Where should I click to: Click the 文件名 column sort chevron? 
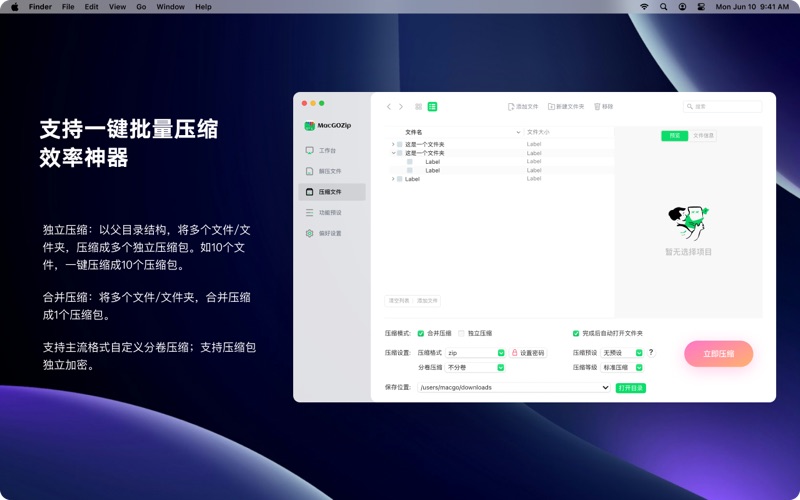pos(518,132)
